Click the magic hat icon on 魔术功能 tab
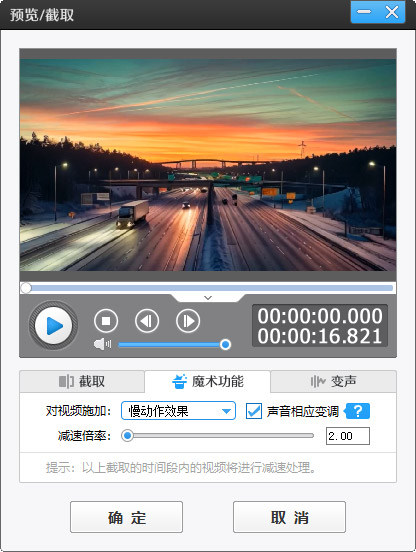 point(179,381)
